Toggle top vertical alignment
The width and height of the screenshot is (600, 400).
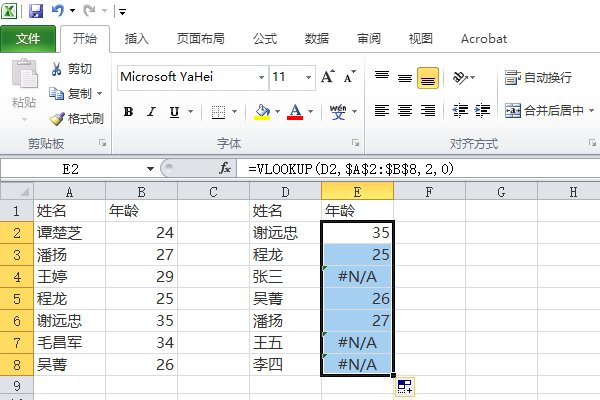pos(382,77)
